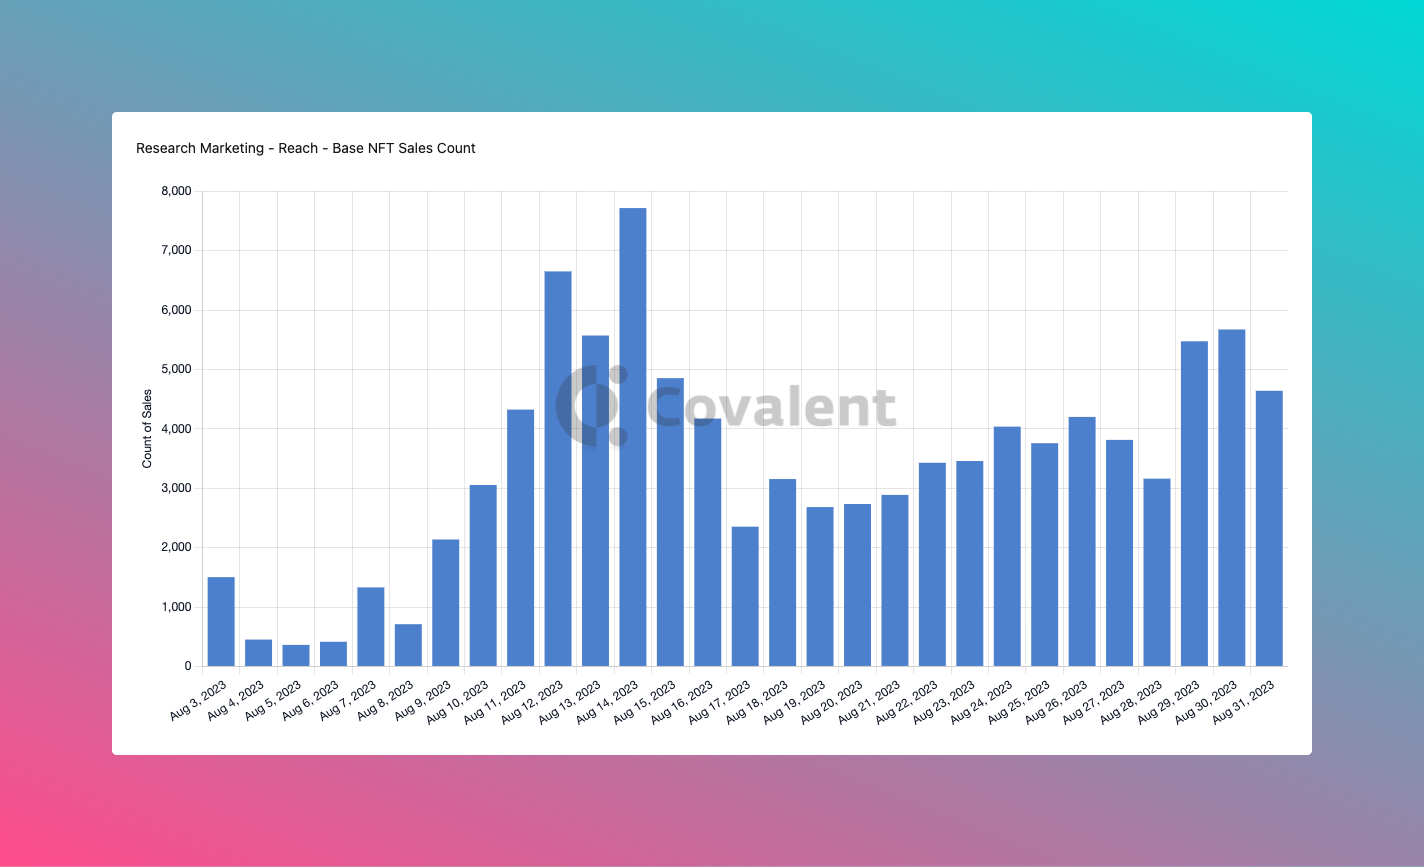This screenshot has width=1424, height=867.
Task: Click the 3,000 y-axis label
Action: [x=176, y=488]
